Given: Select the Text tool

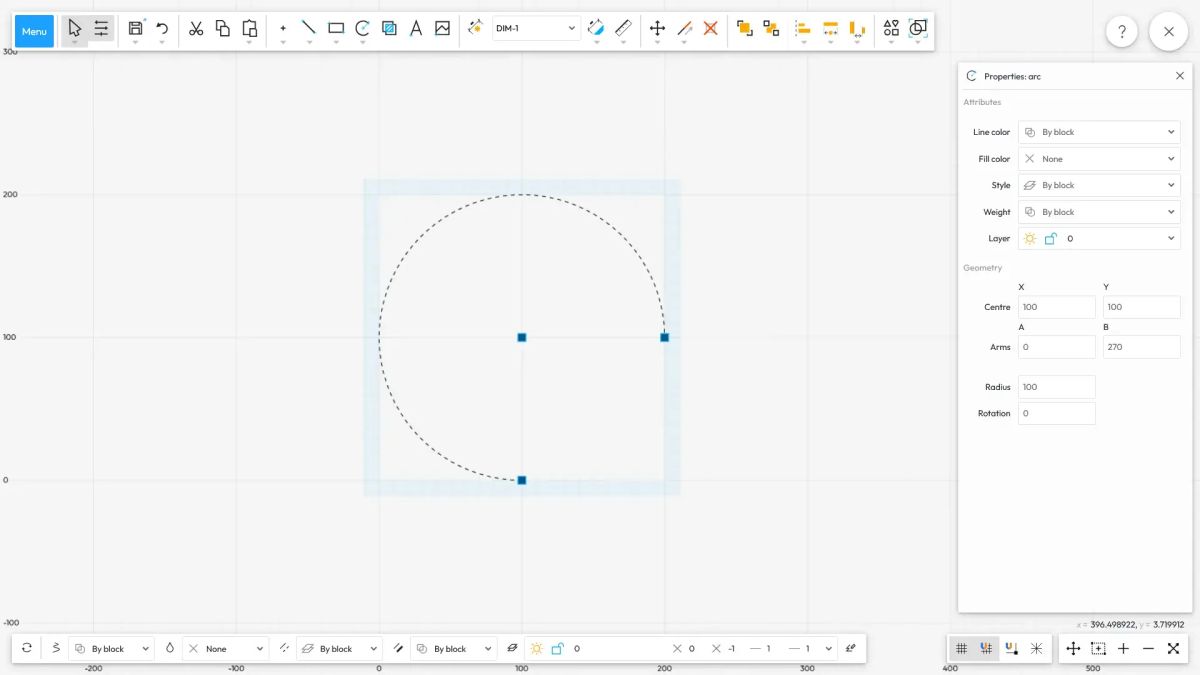Looking at the screenshot, I should (x=416, y=28).
